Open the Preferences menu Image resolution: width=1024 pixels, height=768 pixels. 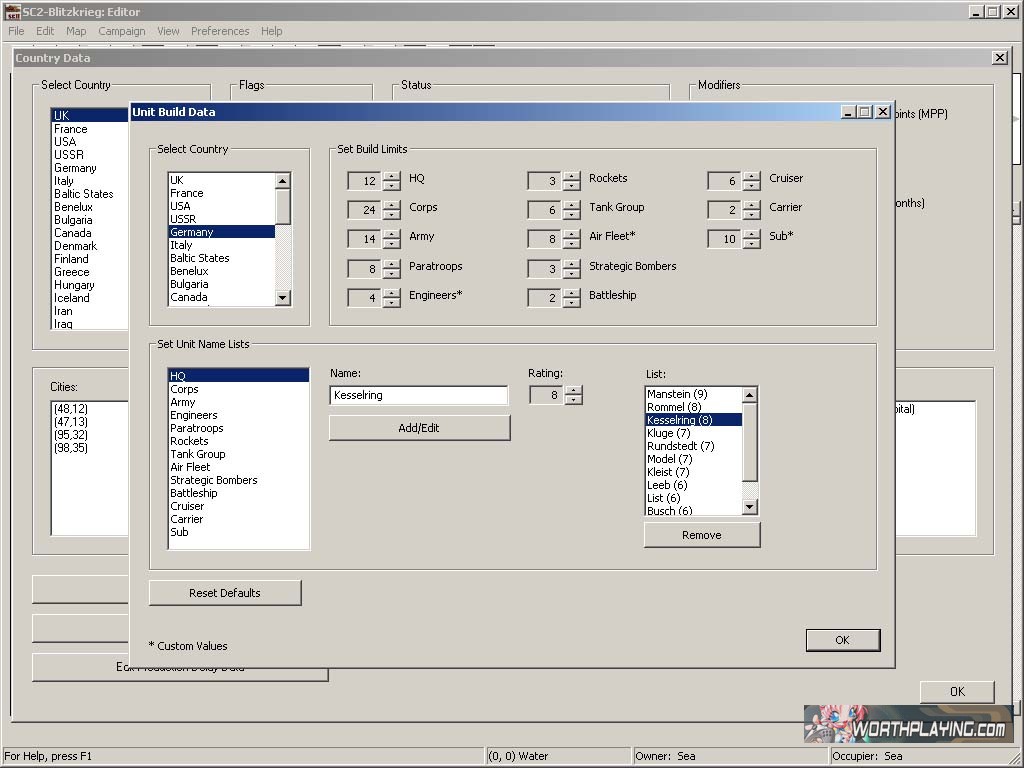point(220,31)
